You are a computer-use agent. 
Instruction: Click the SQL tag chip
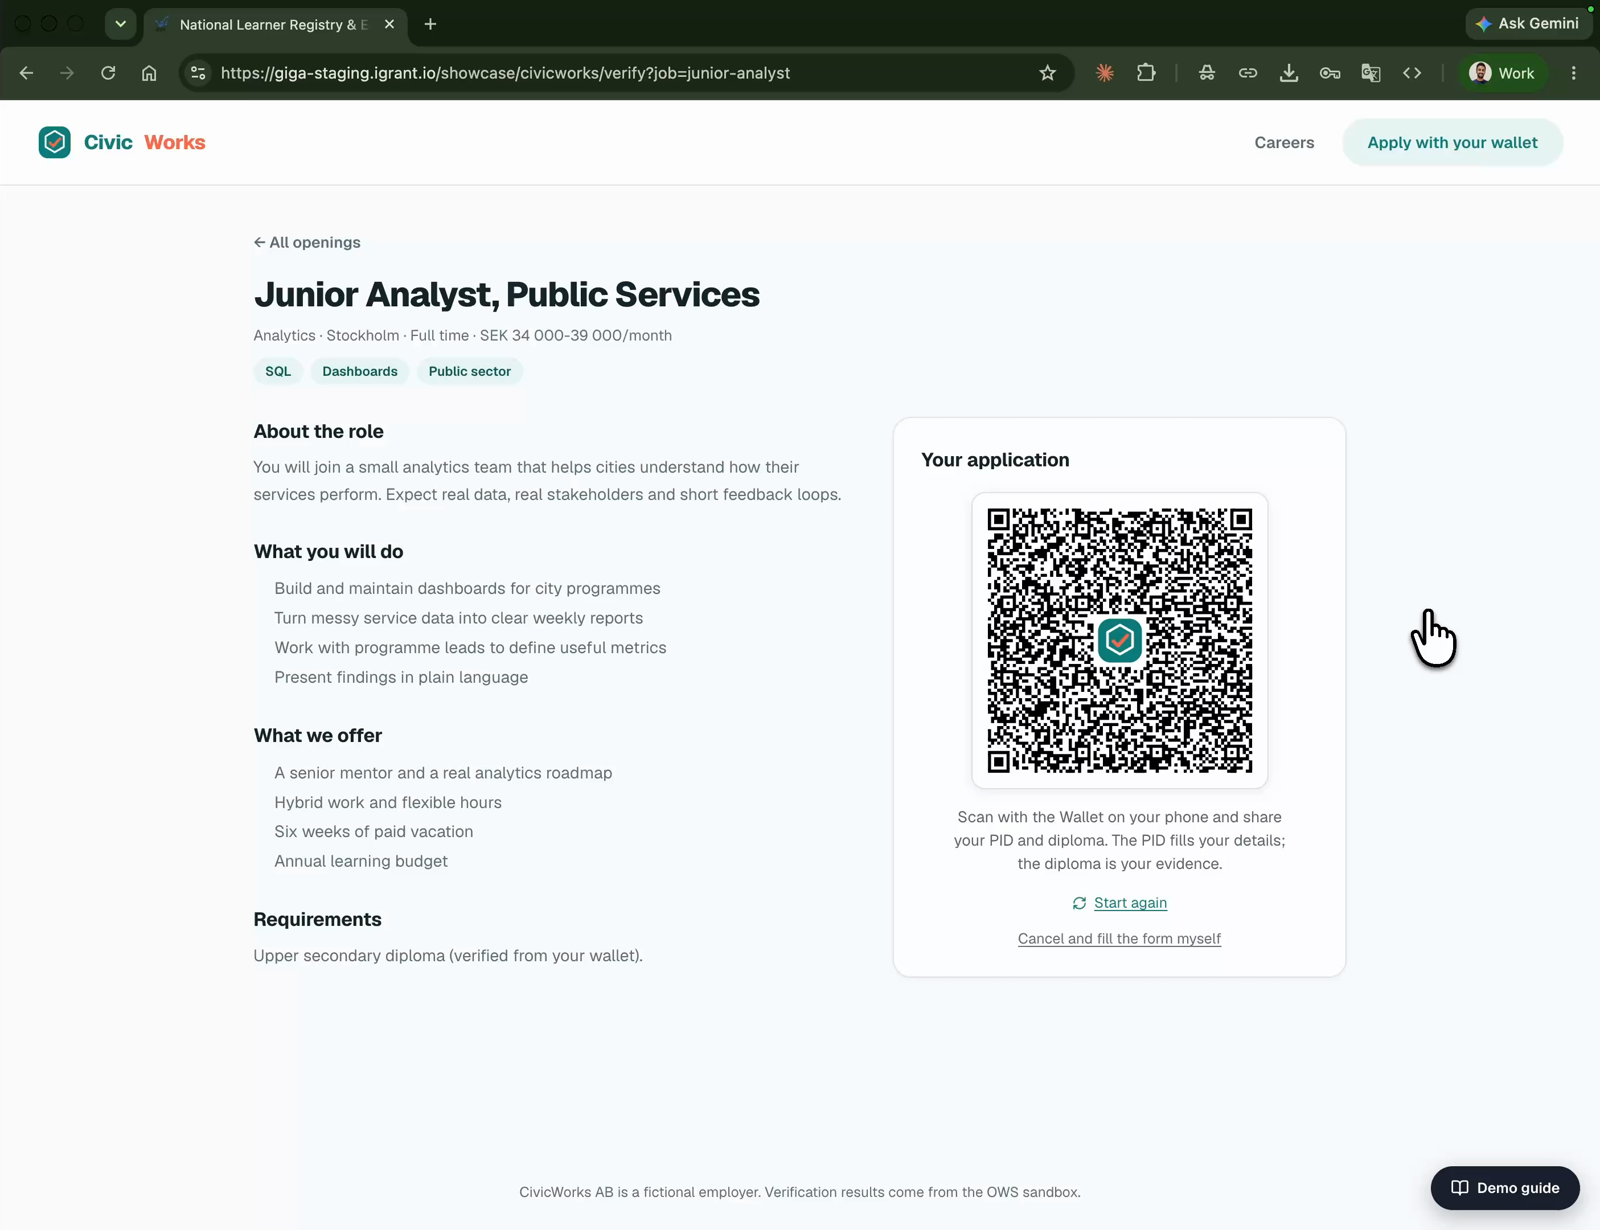278,371
